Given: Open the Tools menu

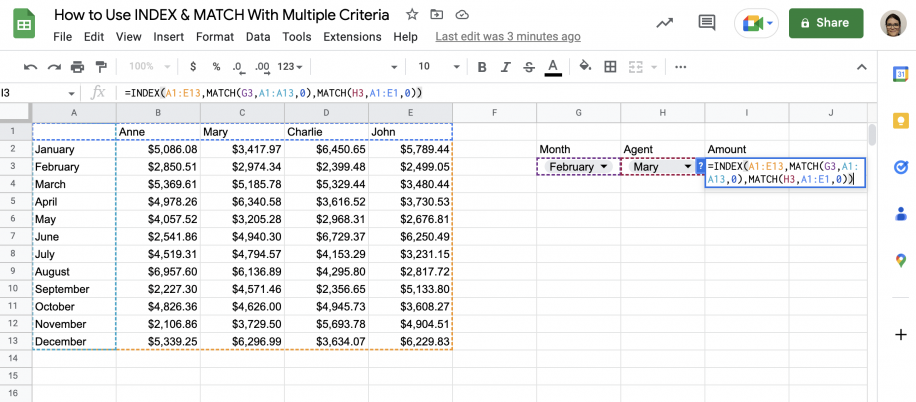Looking at the screenshot, I should point(297,37).
